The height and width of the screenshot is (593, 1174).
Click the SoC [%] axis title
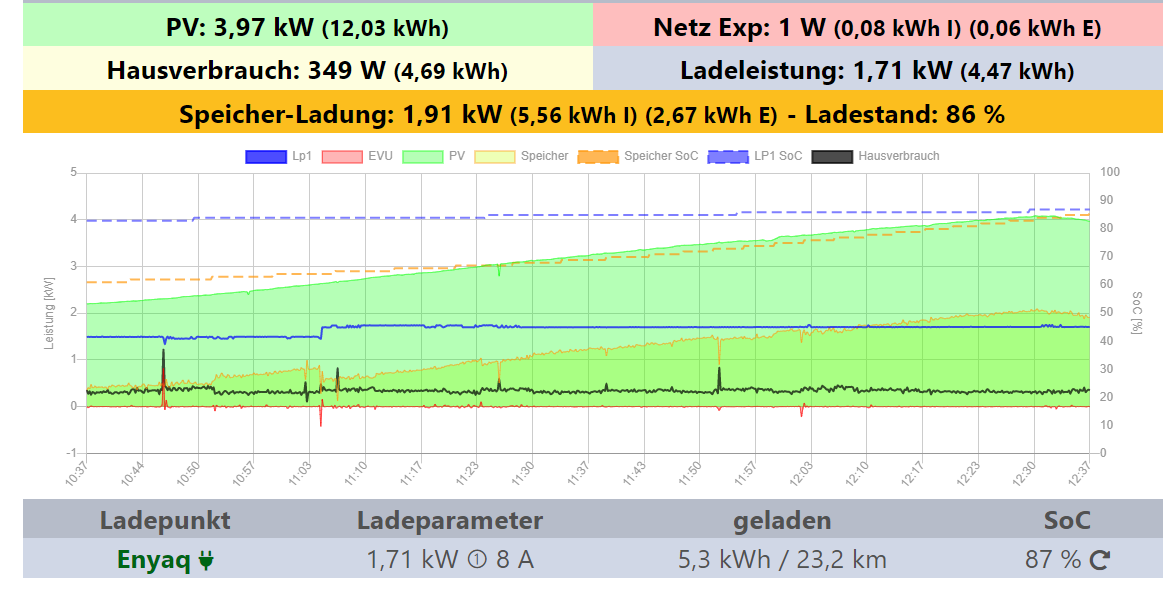coord(1137,313)
